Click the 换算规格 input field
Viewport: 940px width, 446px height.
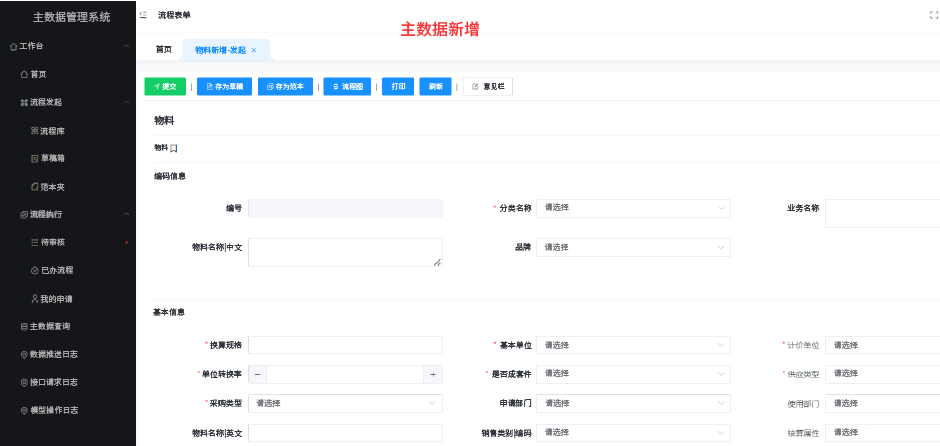[345, 345]
